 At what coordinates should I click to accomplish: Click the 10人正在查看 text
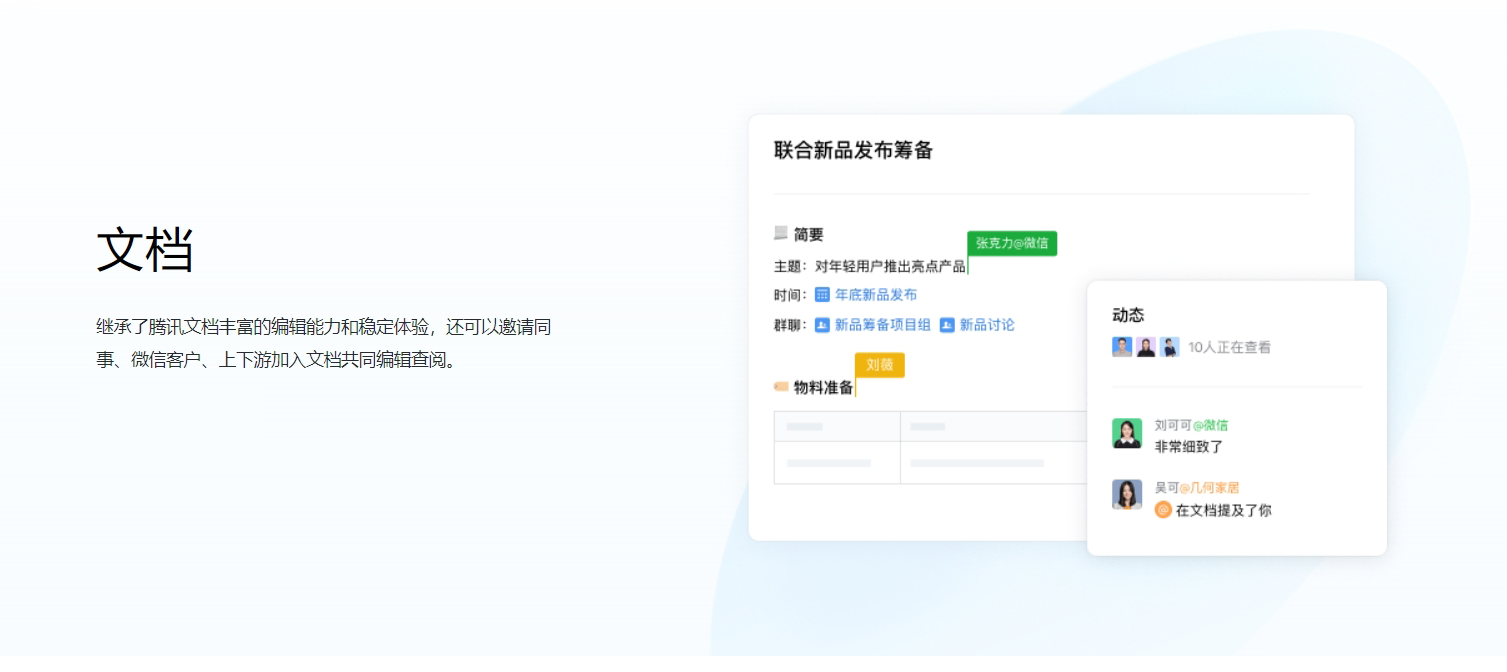pyautogui.click(x=1230, y=348)
